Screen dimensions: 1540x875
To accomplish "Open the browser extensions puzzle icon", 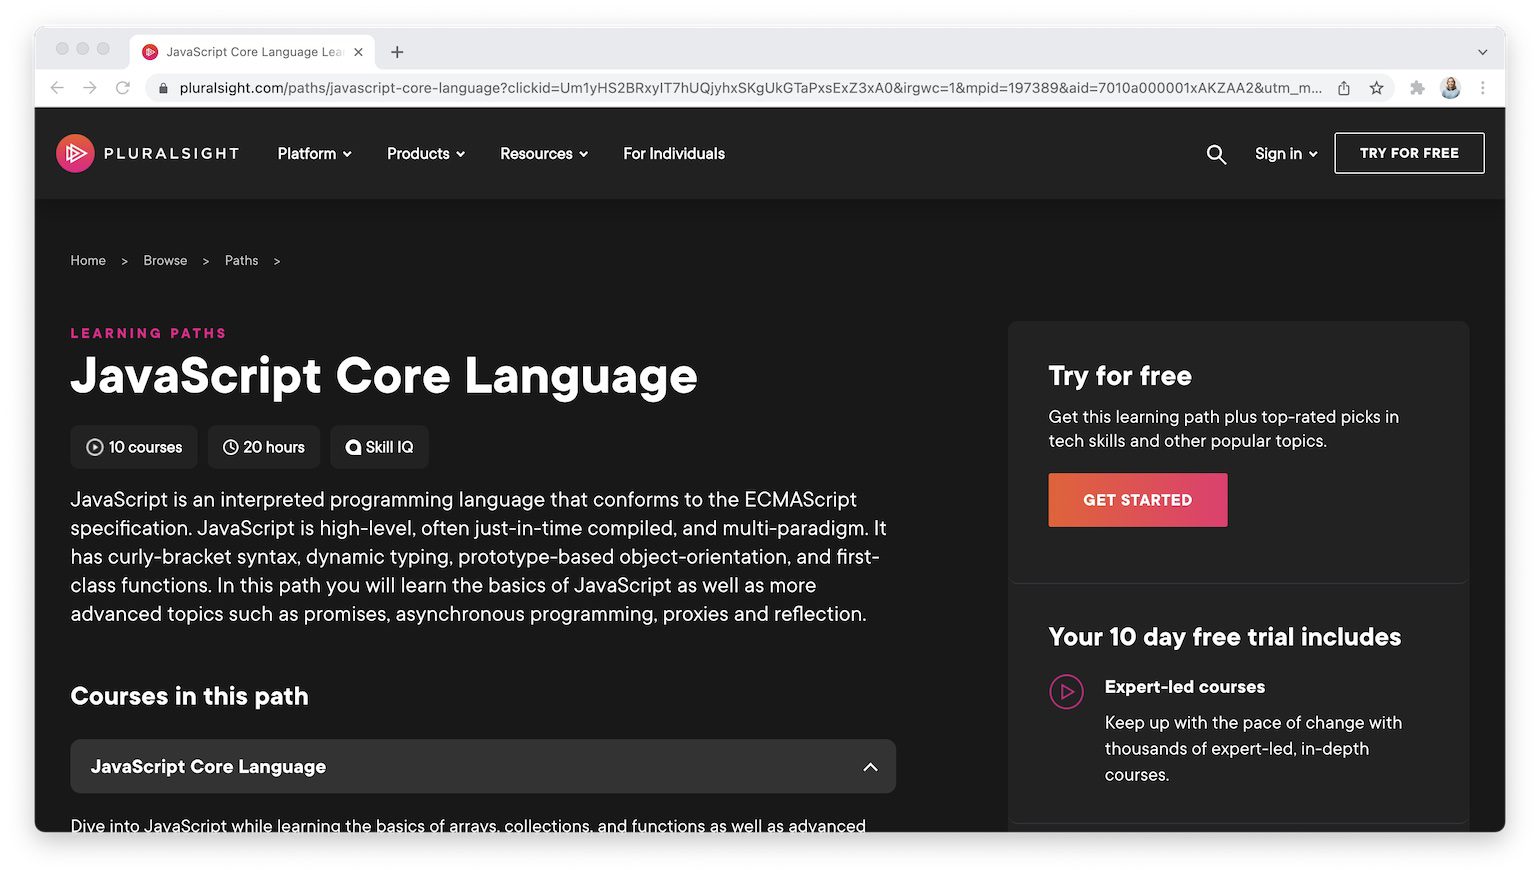I will coord(1417,88).
